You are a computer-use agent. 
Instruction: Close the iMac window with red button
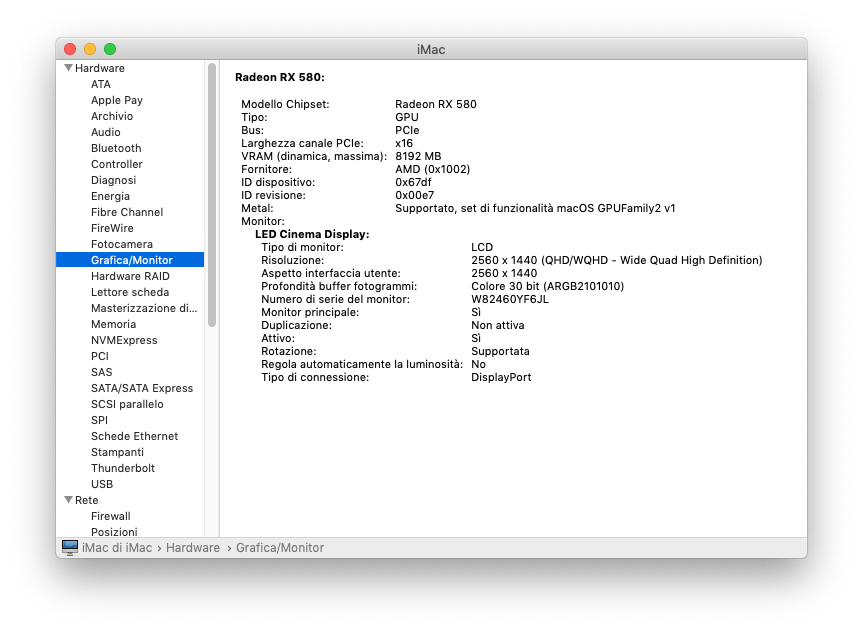70,48
